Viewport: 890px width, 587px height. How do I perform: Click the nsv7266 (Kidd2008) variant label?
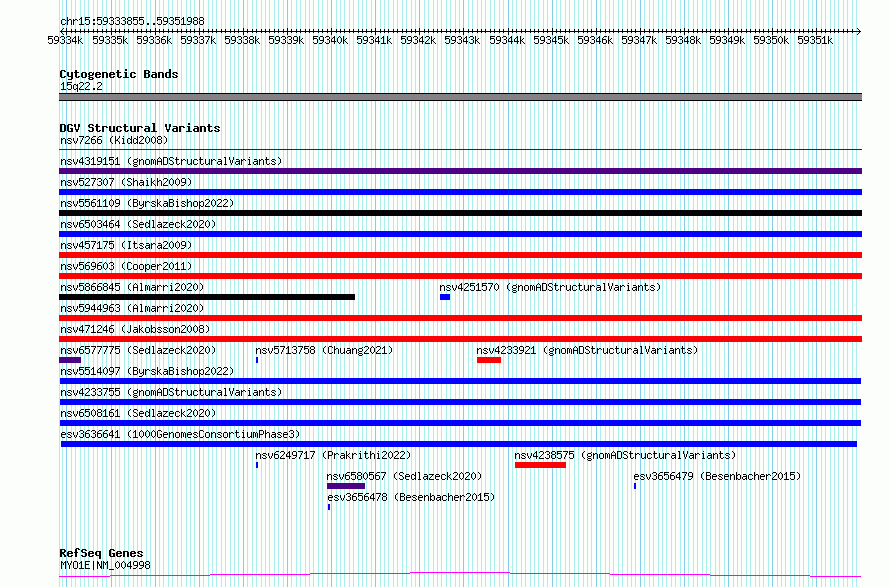click(x=114, y=140)
